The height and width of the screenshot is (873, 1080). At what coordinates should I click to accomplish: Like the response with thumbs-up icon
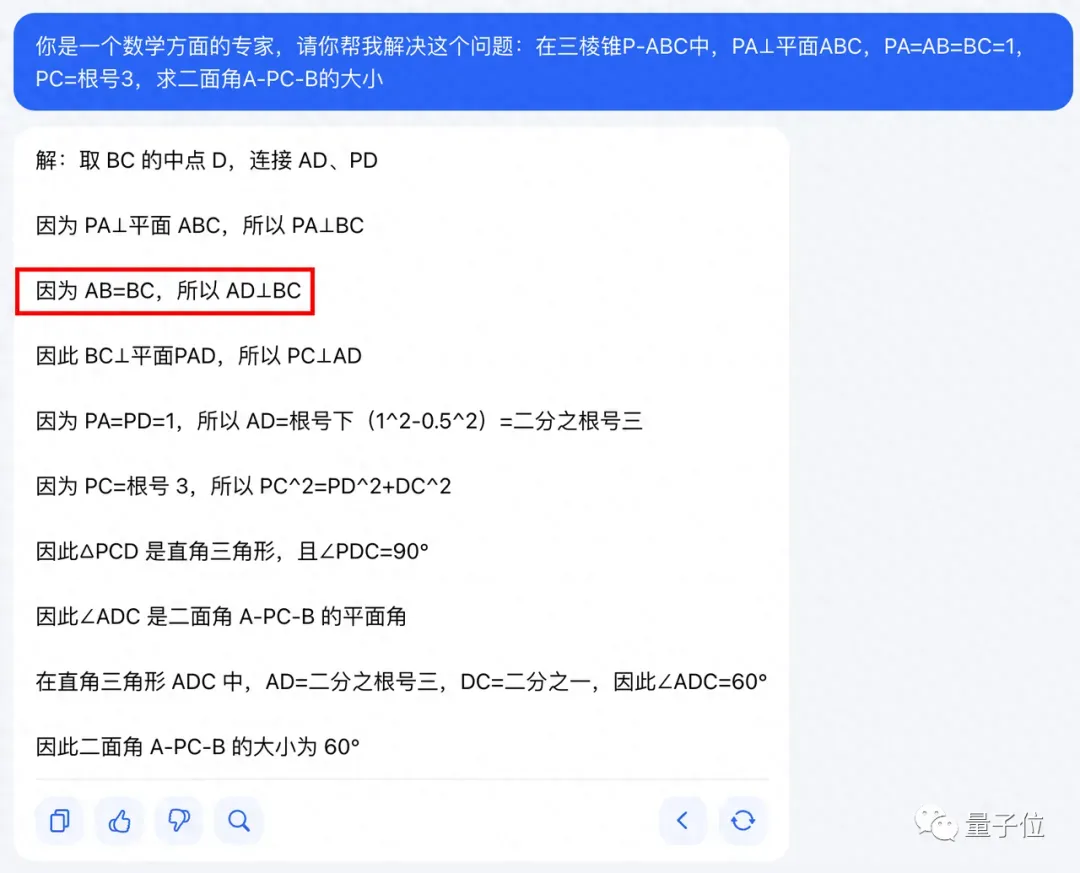coord(119,821)
